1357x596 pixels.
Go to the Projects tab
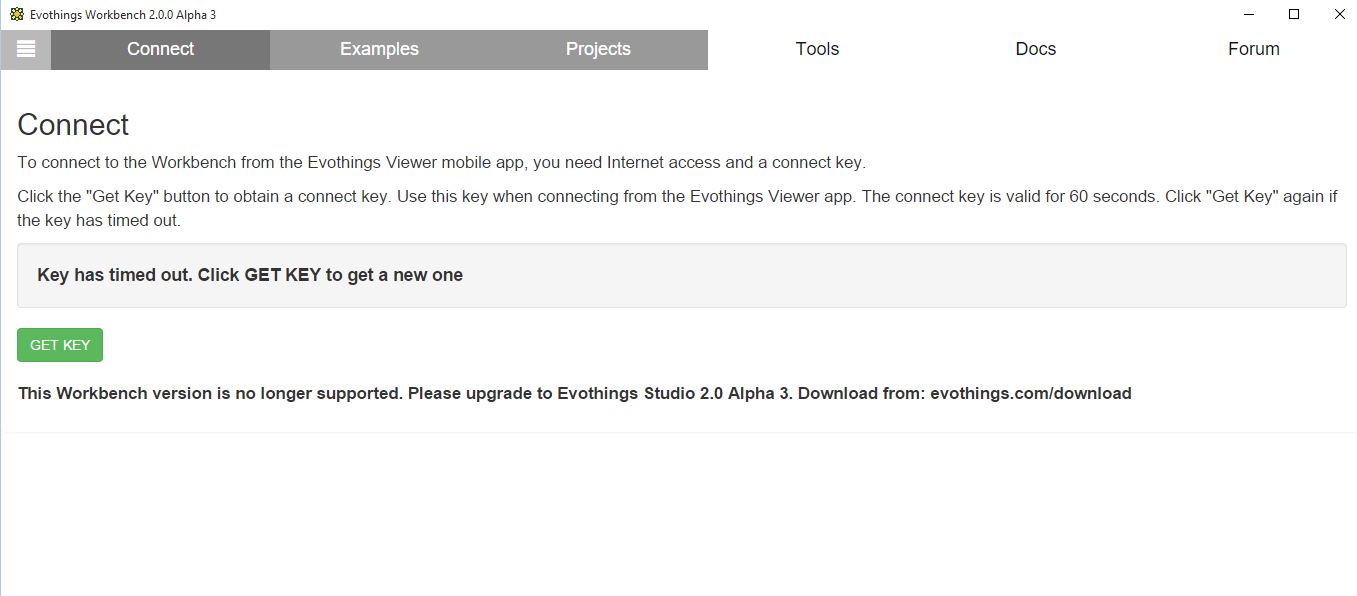(598, 49)
